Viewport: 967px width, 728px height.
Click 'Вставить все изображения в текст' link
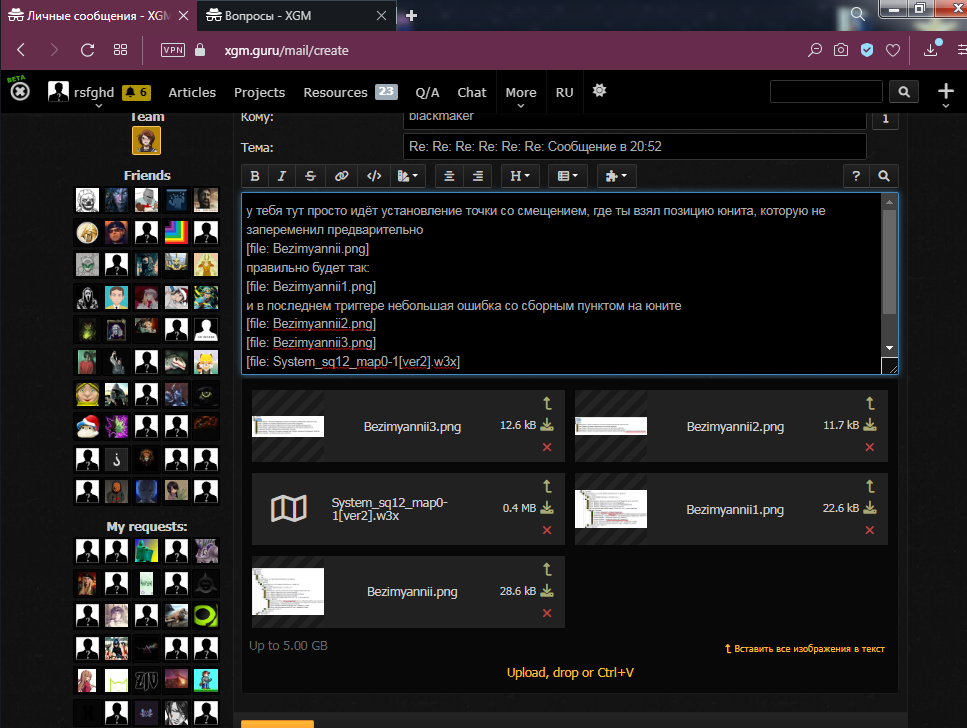(805, 649)
